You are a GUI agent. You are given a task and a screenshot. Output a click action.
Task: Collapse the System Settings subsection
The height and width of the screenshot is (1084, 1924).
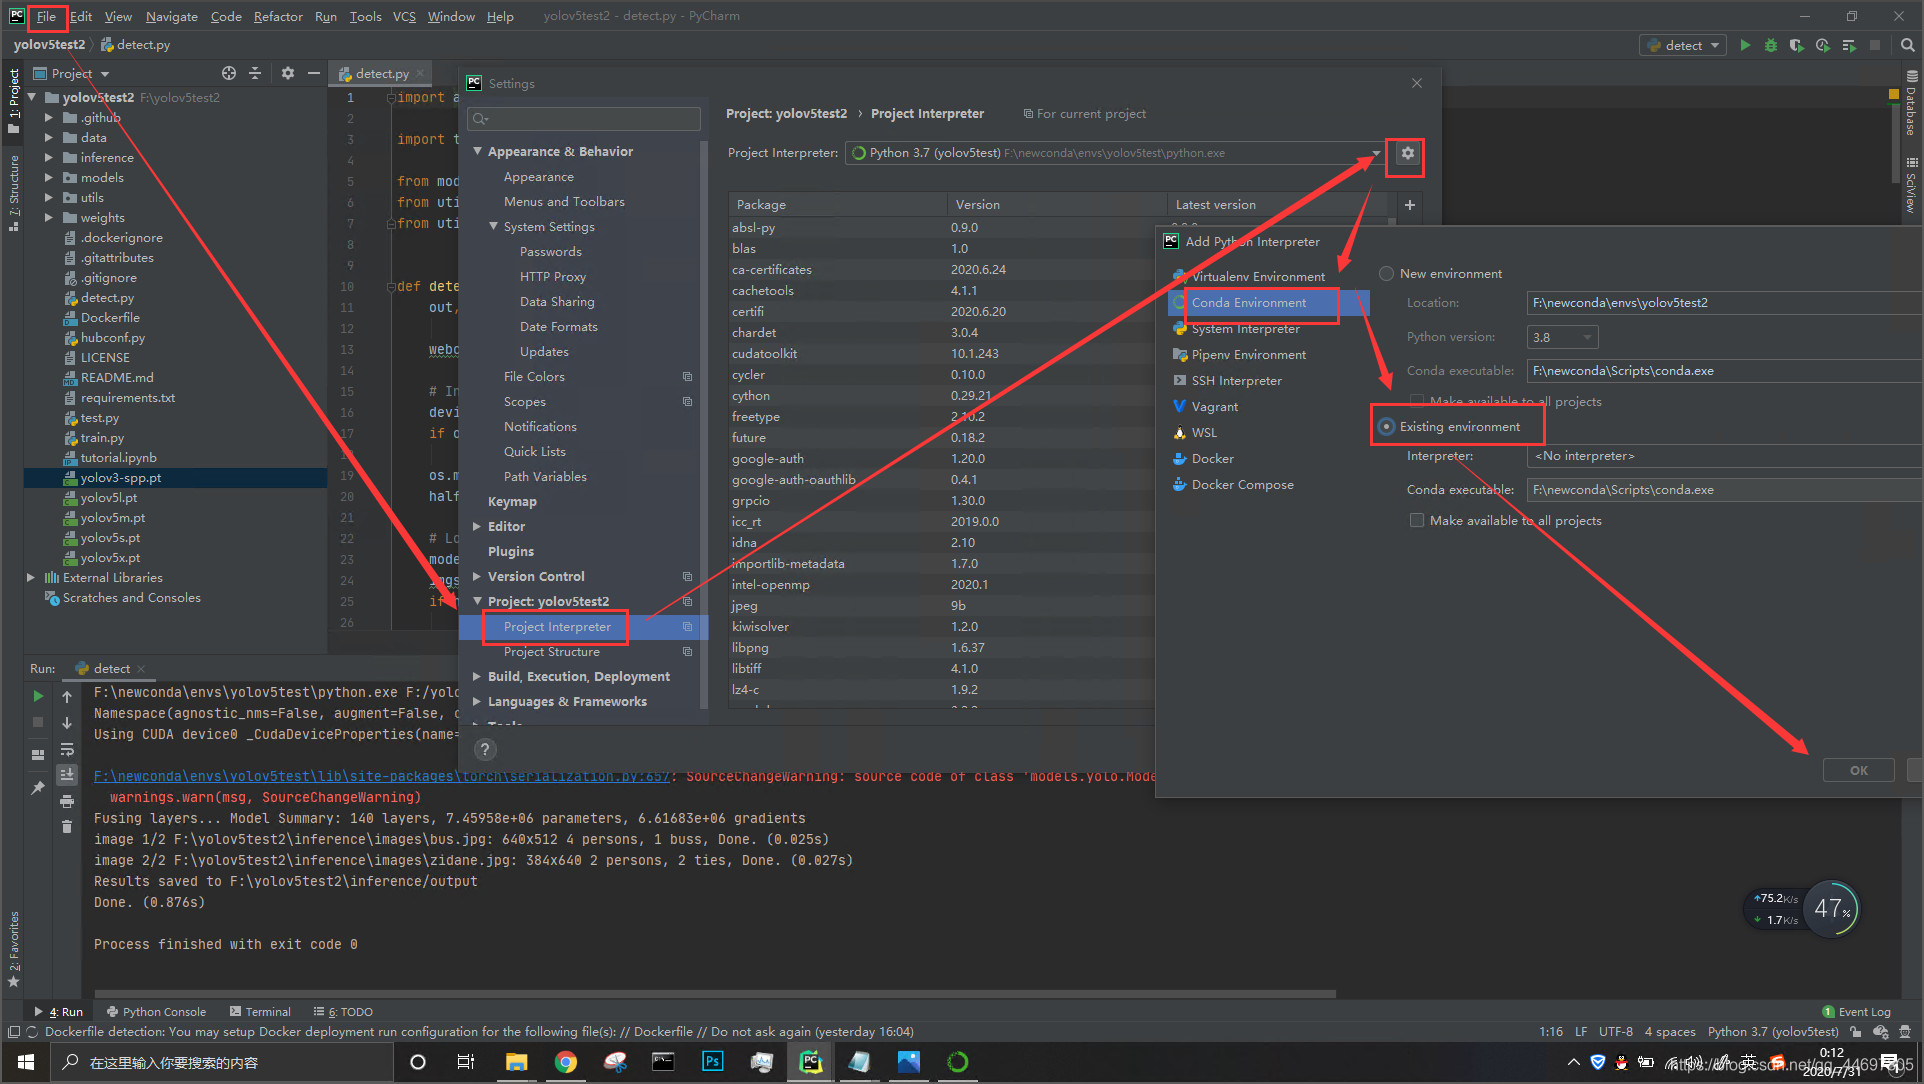point(493,227)
